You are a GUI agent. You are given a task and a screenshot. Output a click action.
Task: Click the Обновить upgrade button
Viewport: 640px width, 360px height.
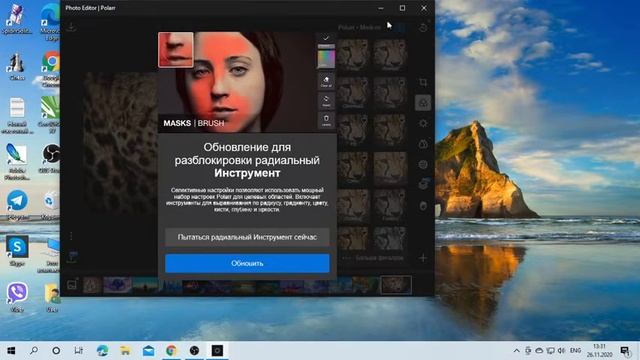[x=247, y=263]
